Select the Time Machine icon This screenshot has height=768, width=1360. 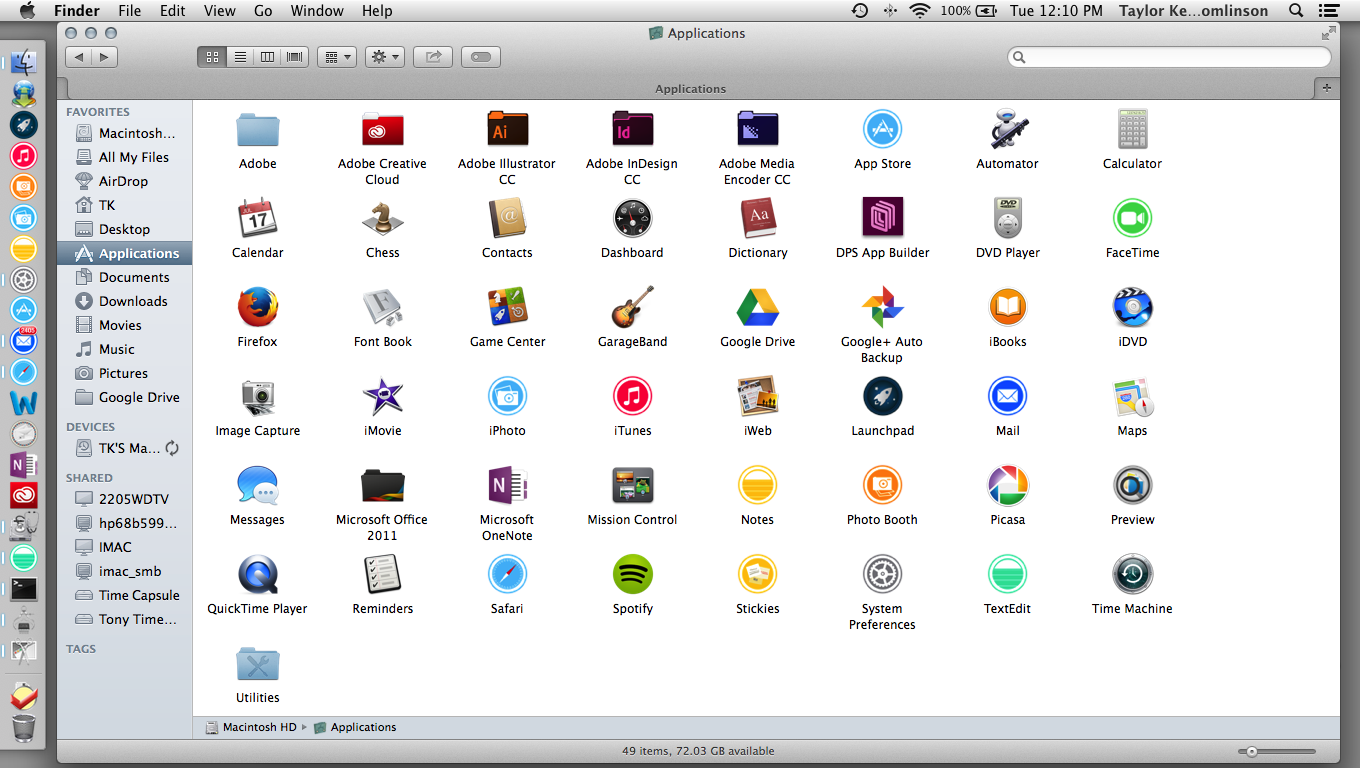pos(1132,575)
